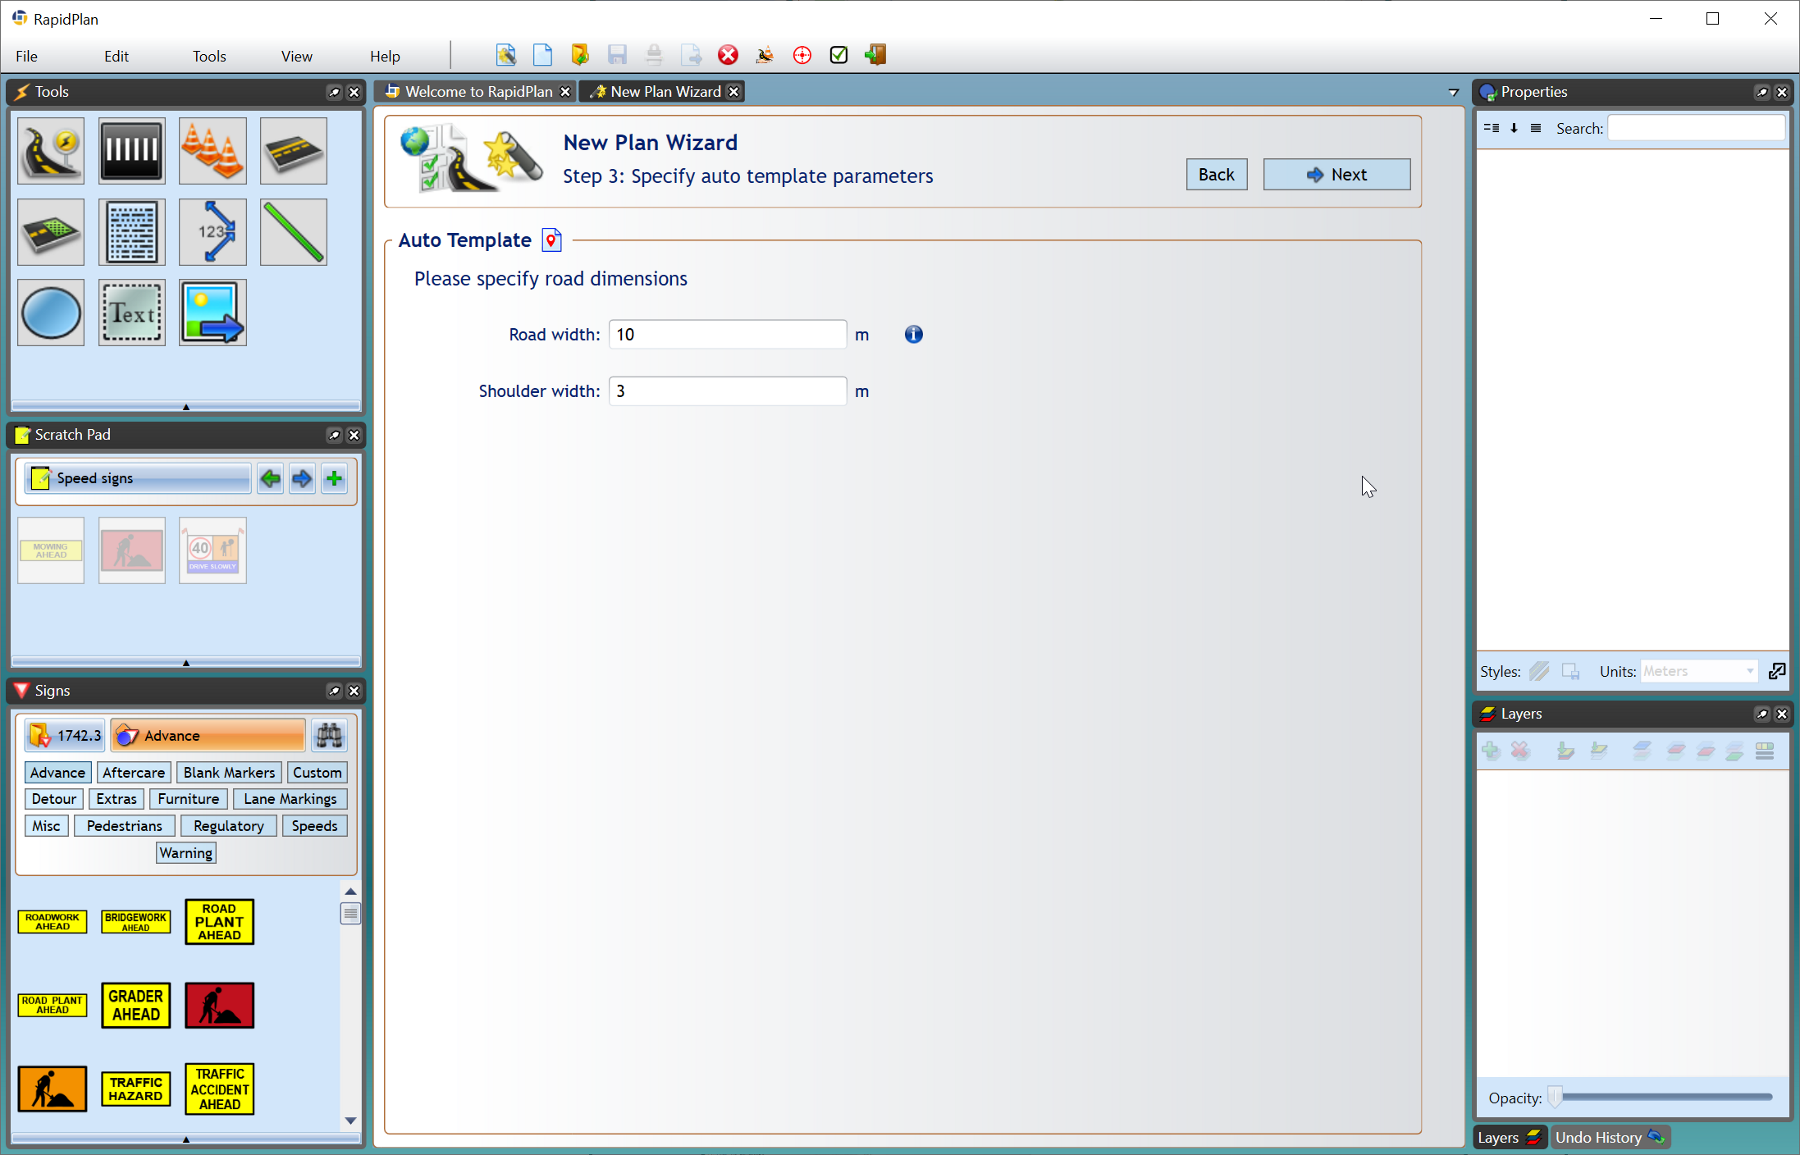
Task: Filter signs by Pedestrians category
Action: click(125, 826)
